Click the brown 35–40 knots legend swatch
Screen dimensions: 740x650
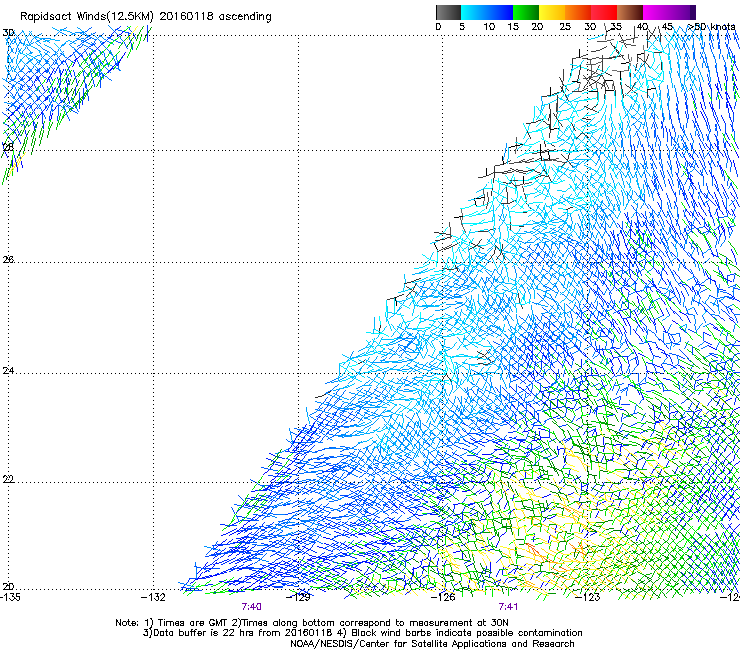click(x=630, y=12)
